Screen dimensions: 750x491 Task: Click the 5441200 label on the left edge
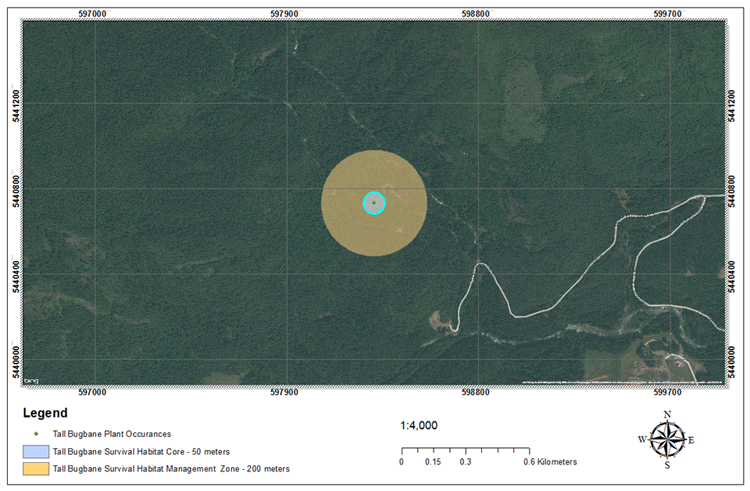(x=12, y=103)
